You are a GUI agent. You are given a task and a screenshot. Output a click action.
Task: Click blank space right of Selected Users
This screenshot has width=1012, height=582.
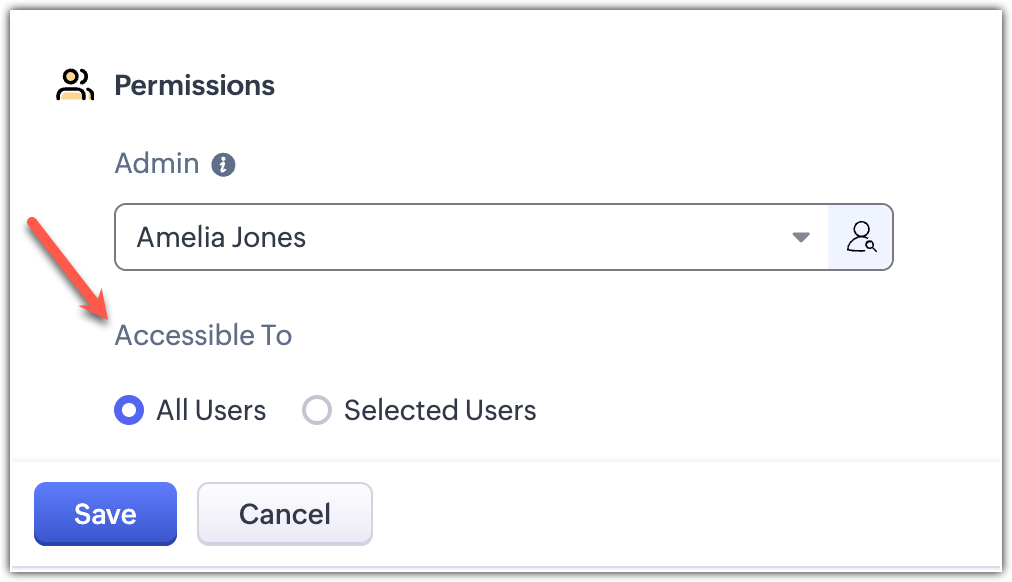click(750, 410)
